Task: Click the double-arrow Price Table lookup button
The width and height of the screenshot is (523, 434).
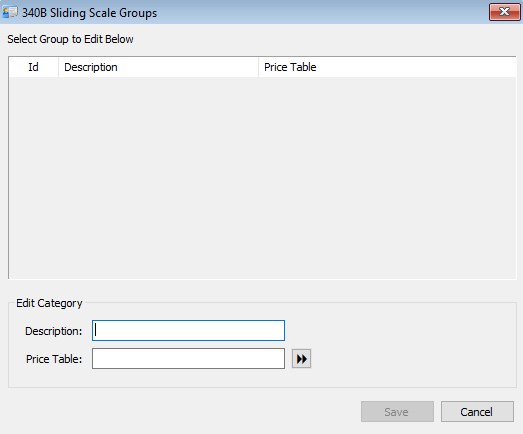Action: (301, 359)
